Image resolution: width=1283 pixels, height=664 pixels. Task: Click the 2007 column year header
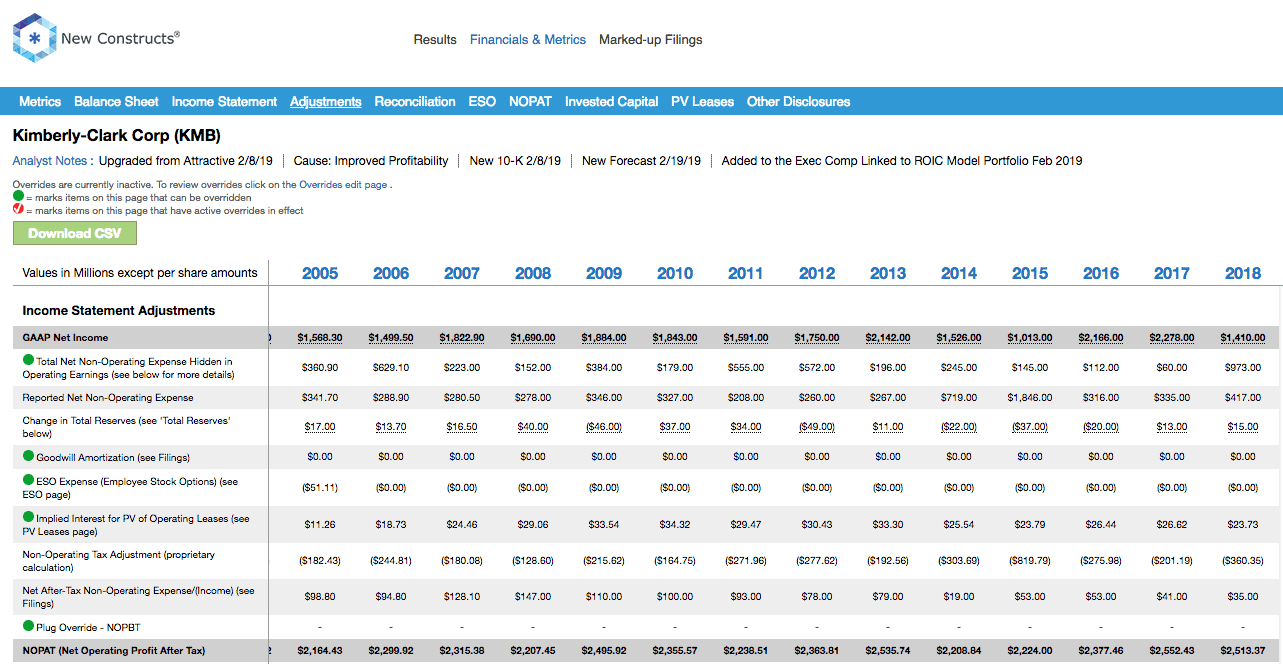click(x=462, y=273)
